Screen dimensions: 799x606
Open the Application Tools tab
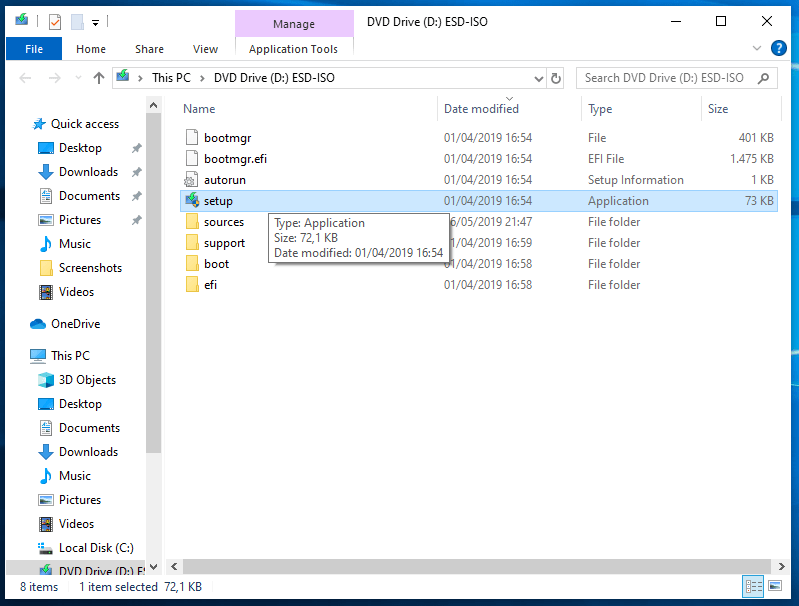click(x=294, y=49)
